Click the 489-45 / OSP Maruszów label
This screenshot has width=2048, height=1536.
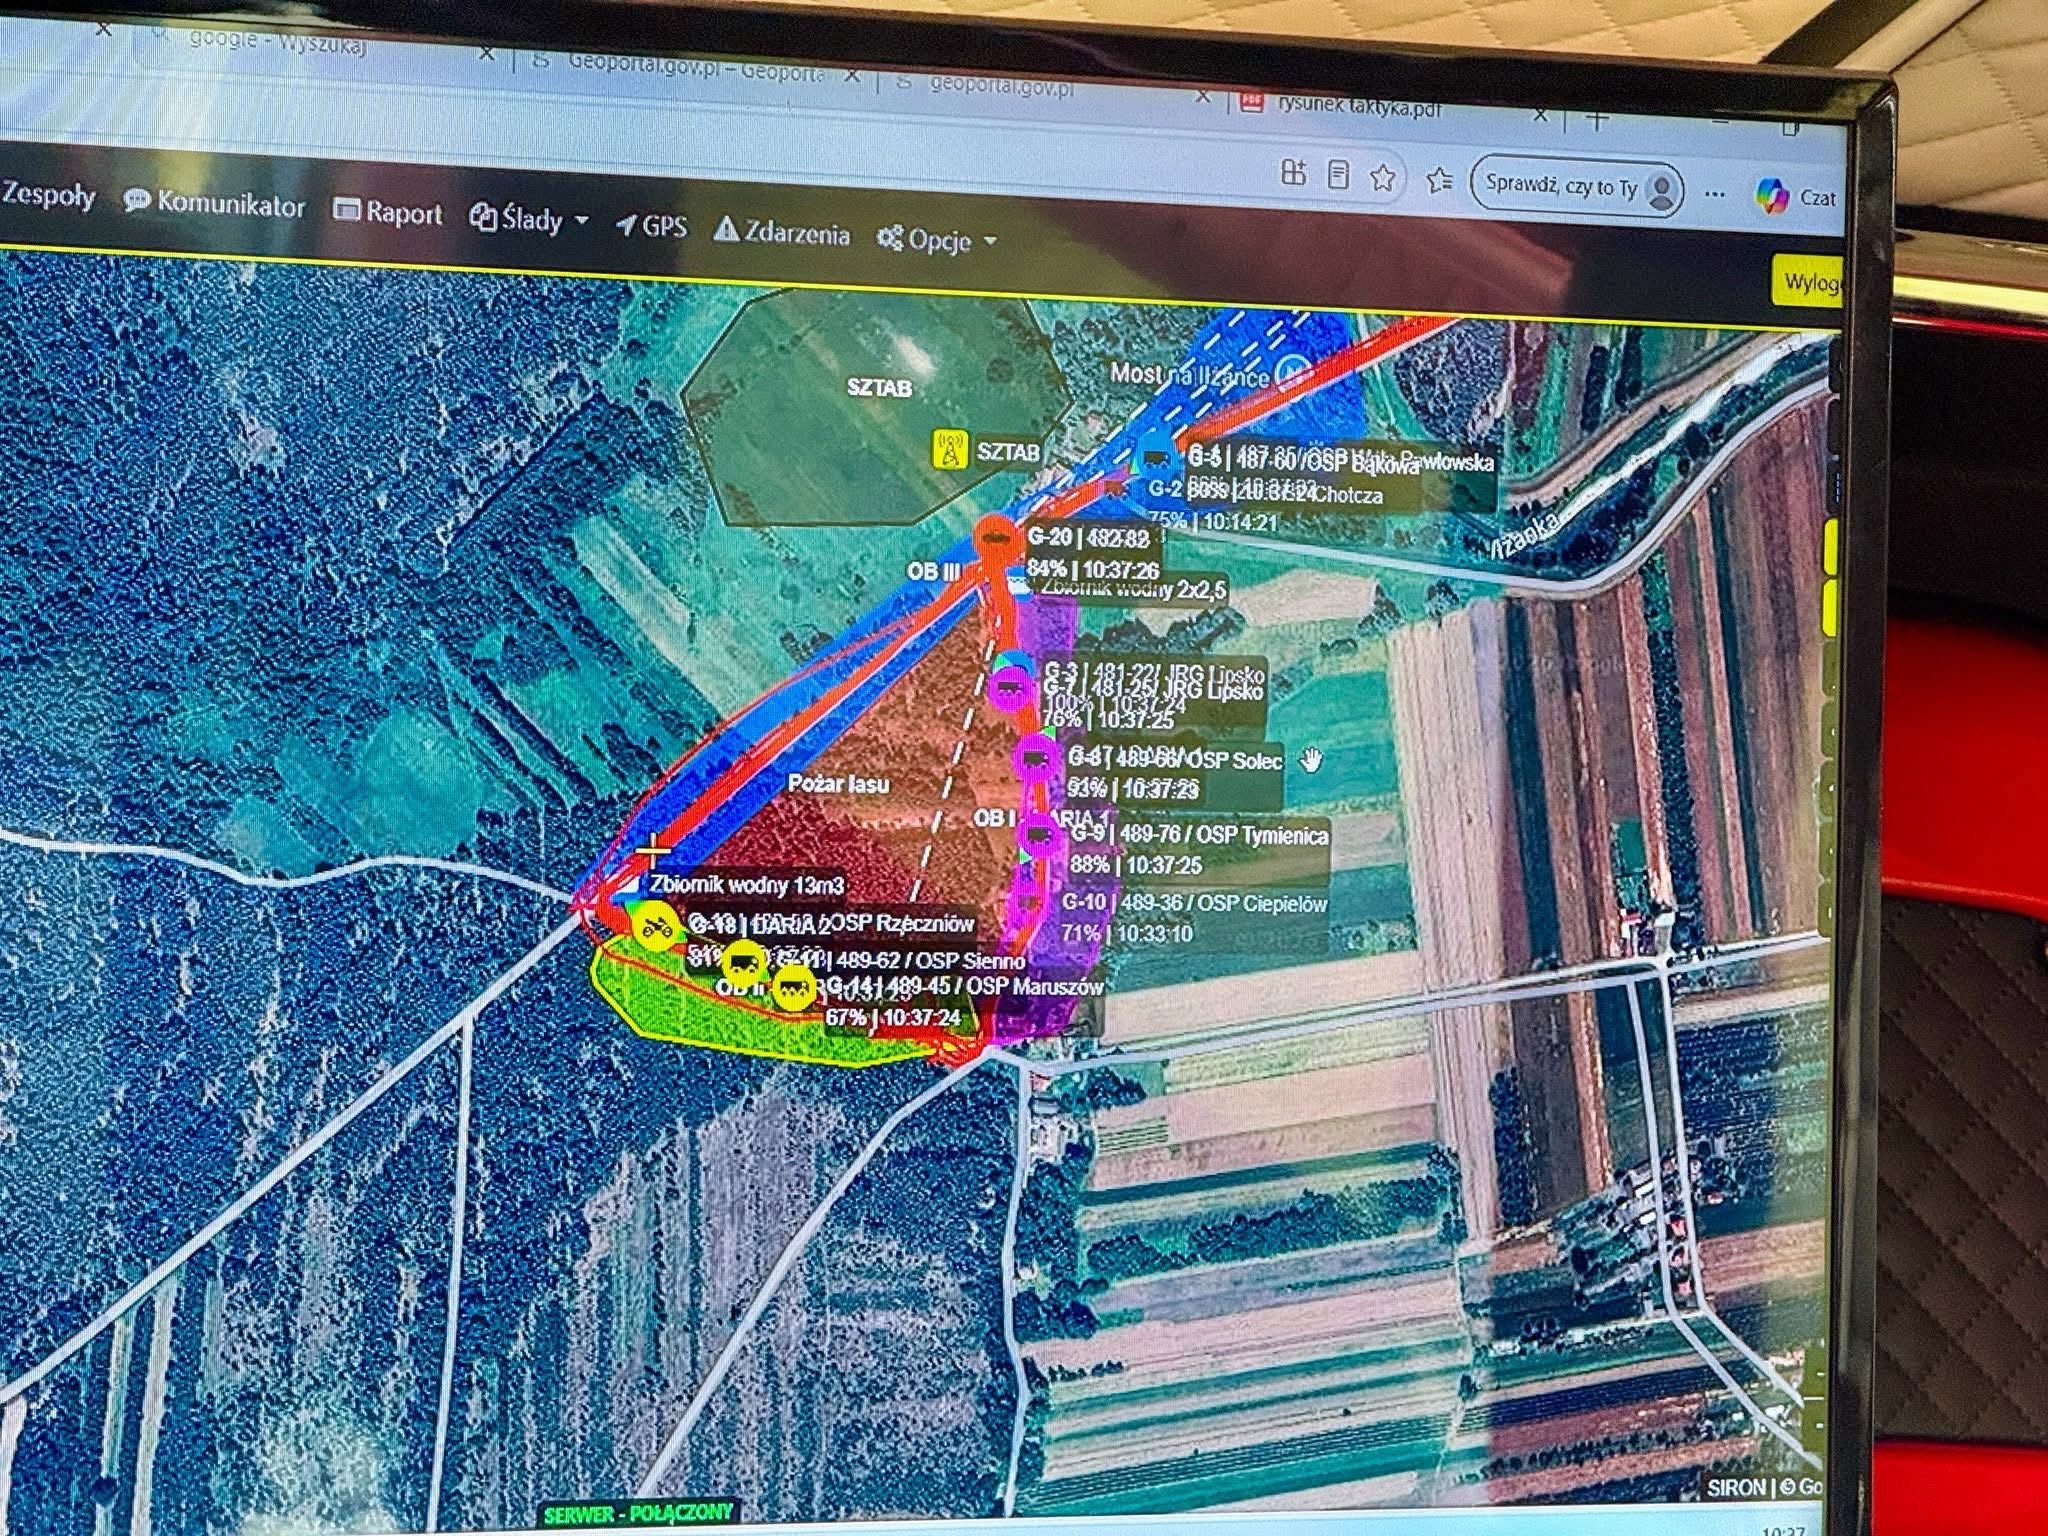995,986
